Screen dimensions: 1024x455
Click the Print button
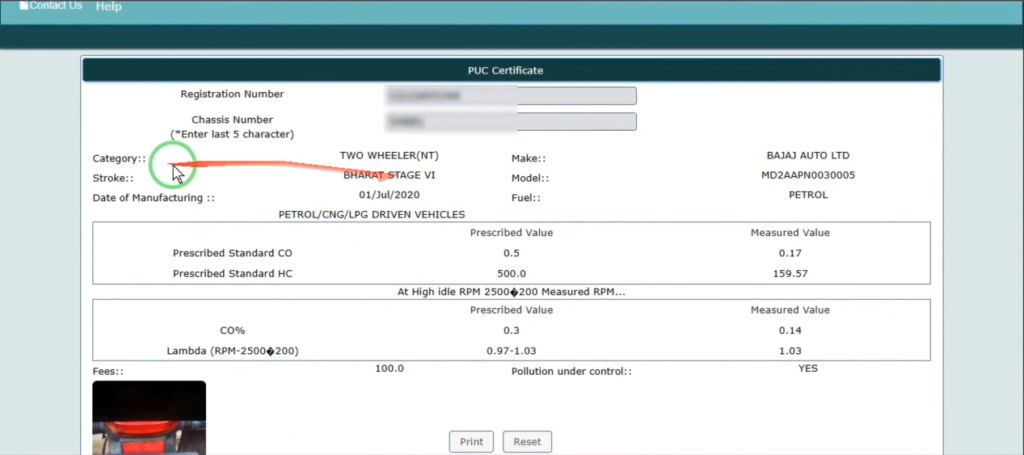tap(471, 441)
